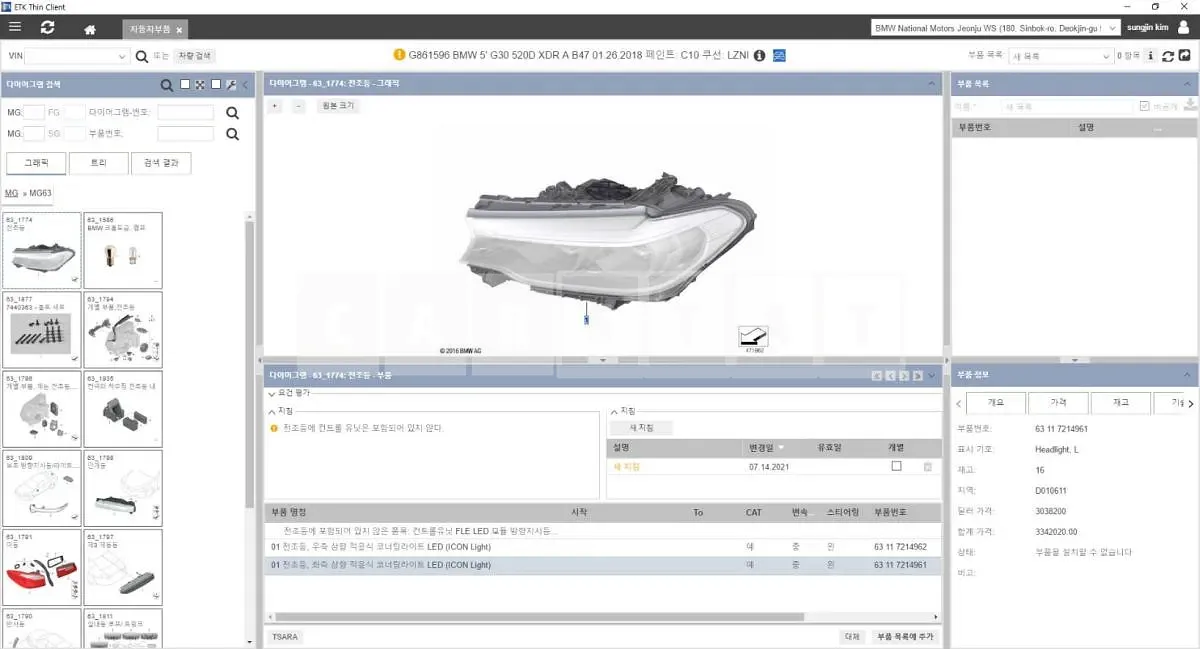
Task: Switch to the 검색 결과 tab
Action: 161,163
